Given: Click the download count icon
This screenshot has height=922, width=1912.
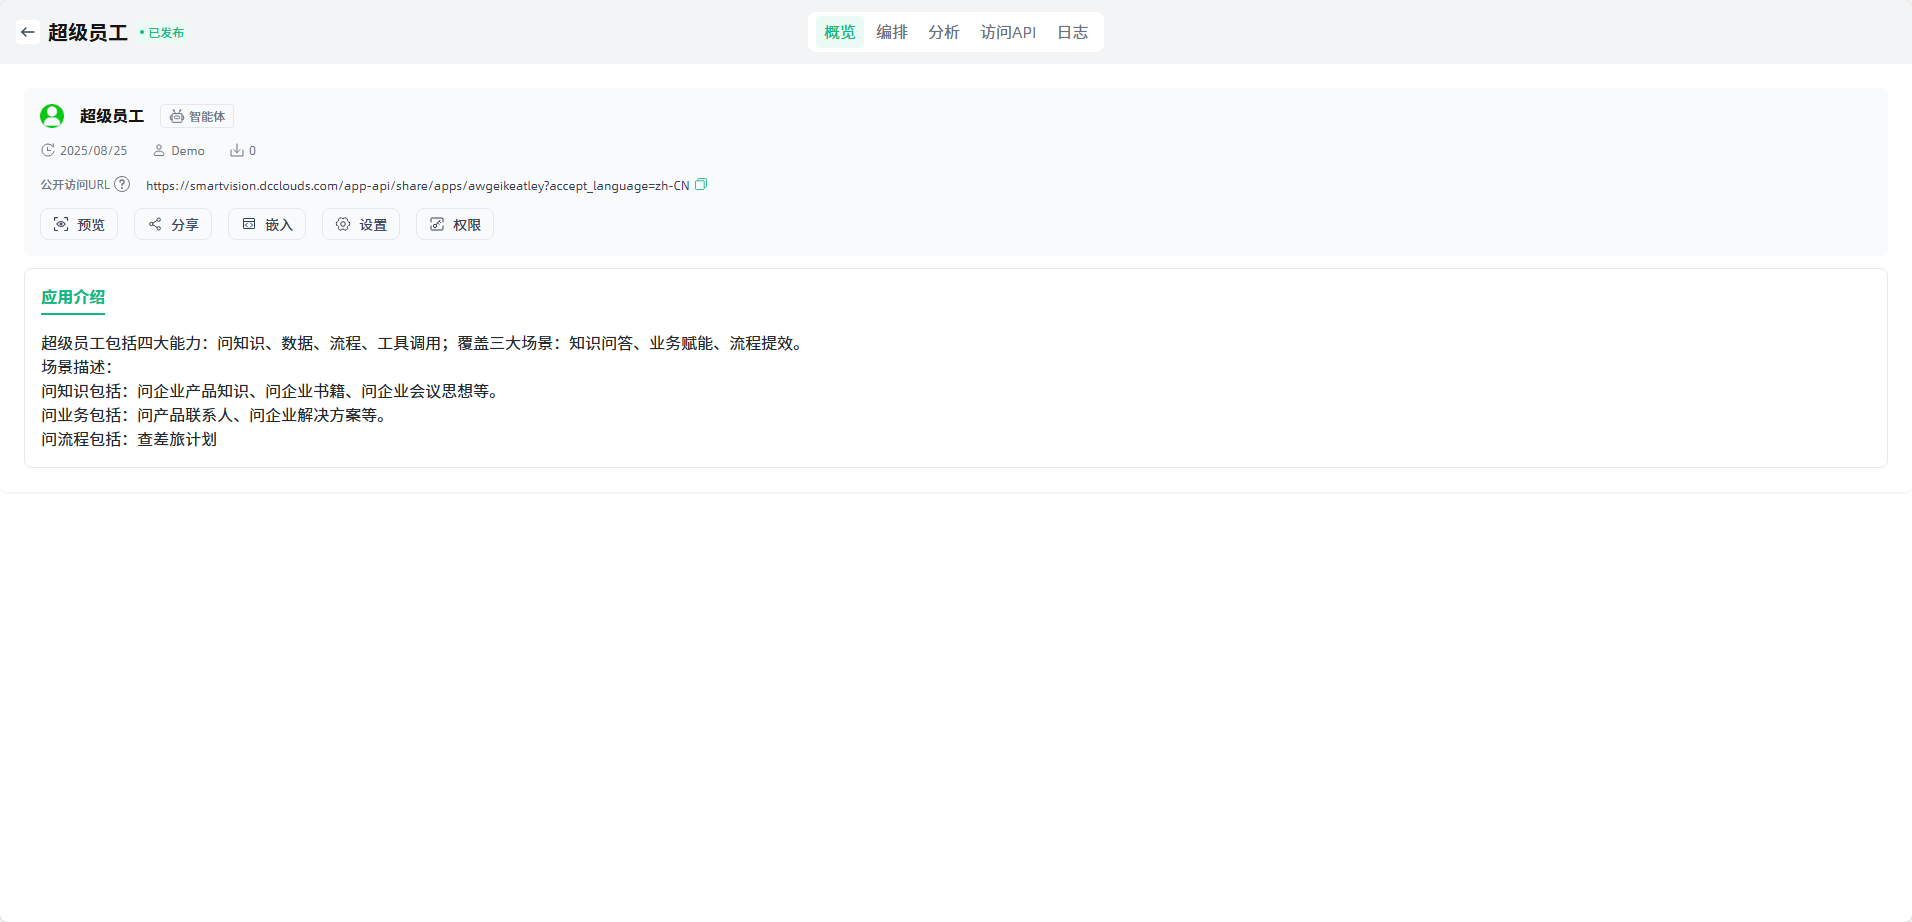Looking at the screenshot, I should (x=237, y=151).
